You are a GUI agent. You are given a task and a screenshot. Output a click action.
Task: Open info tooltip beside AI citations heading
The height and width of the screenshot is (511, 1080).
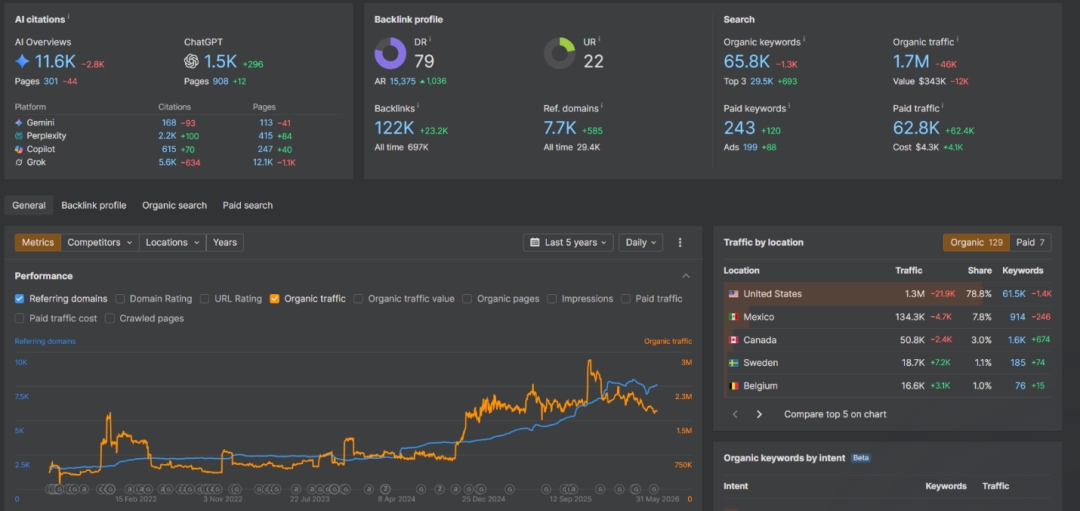click(69, 17)
